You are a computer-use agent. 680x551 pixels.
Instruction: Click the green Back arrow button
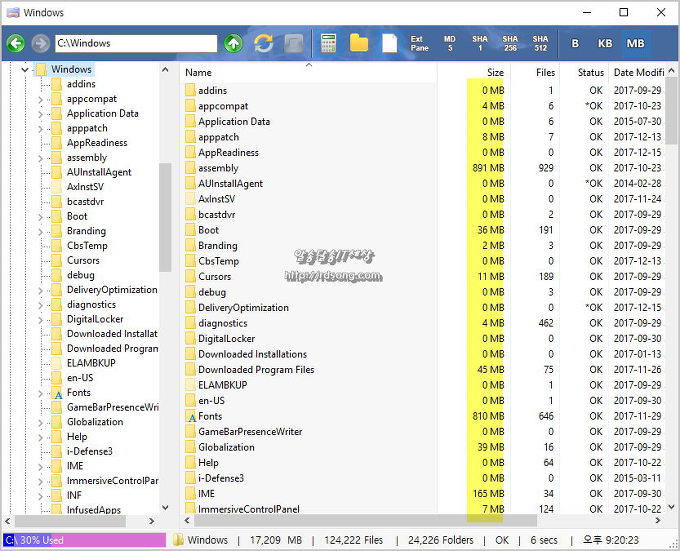coord(16,43)
